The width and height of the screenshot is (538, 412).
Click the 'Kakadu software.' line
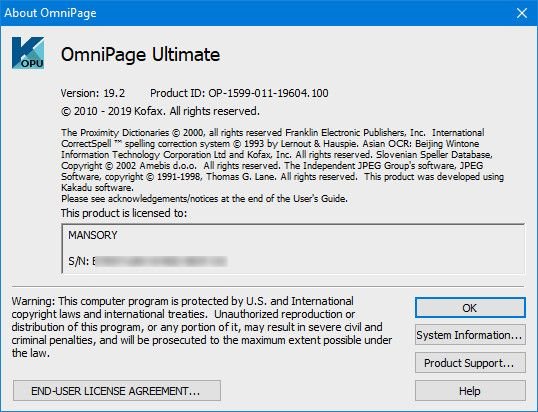pyautogui.click(x=97, y=188)
